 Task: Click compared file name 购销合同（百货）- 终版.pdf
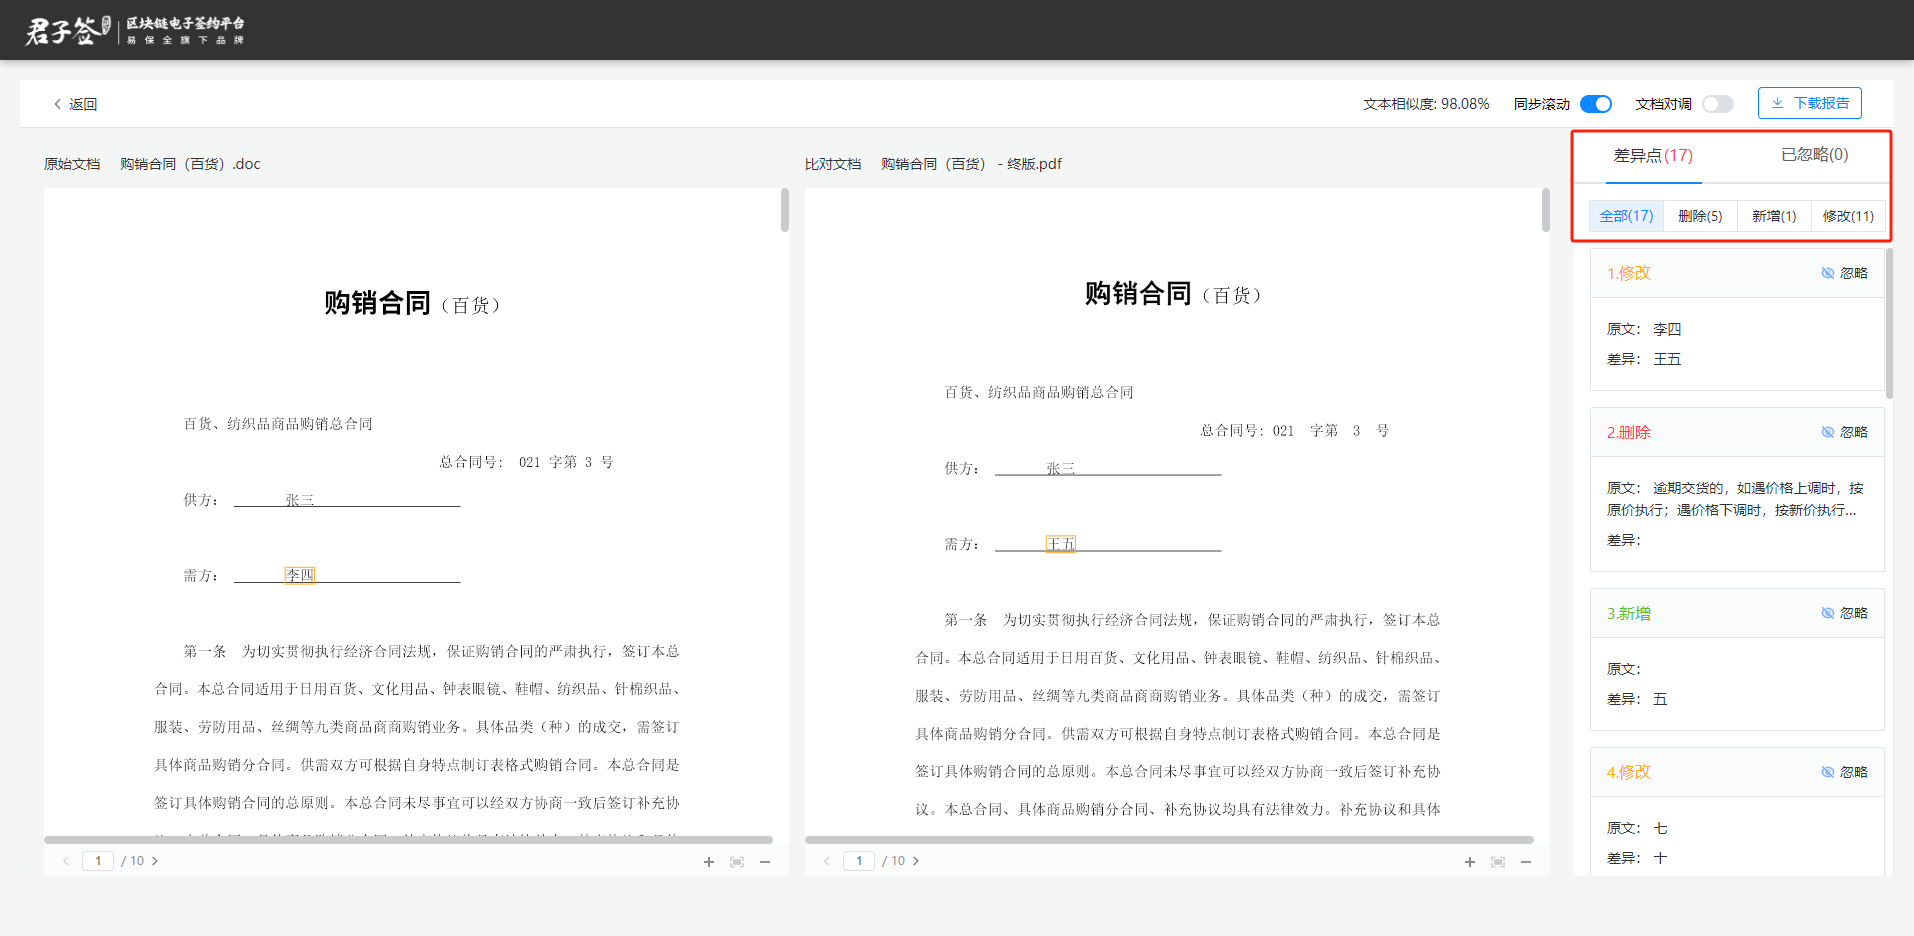click(x=971, y=164)
